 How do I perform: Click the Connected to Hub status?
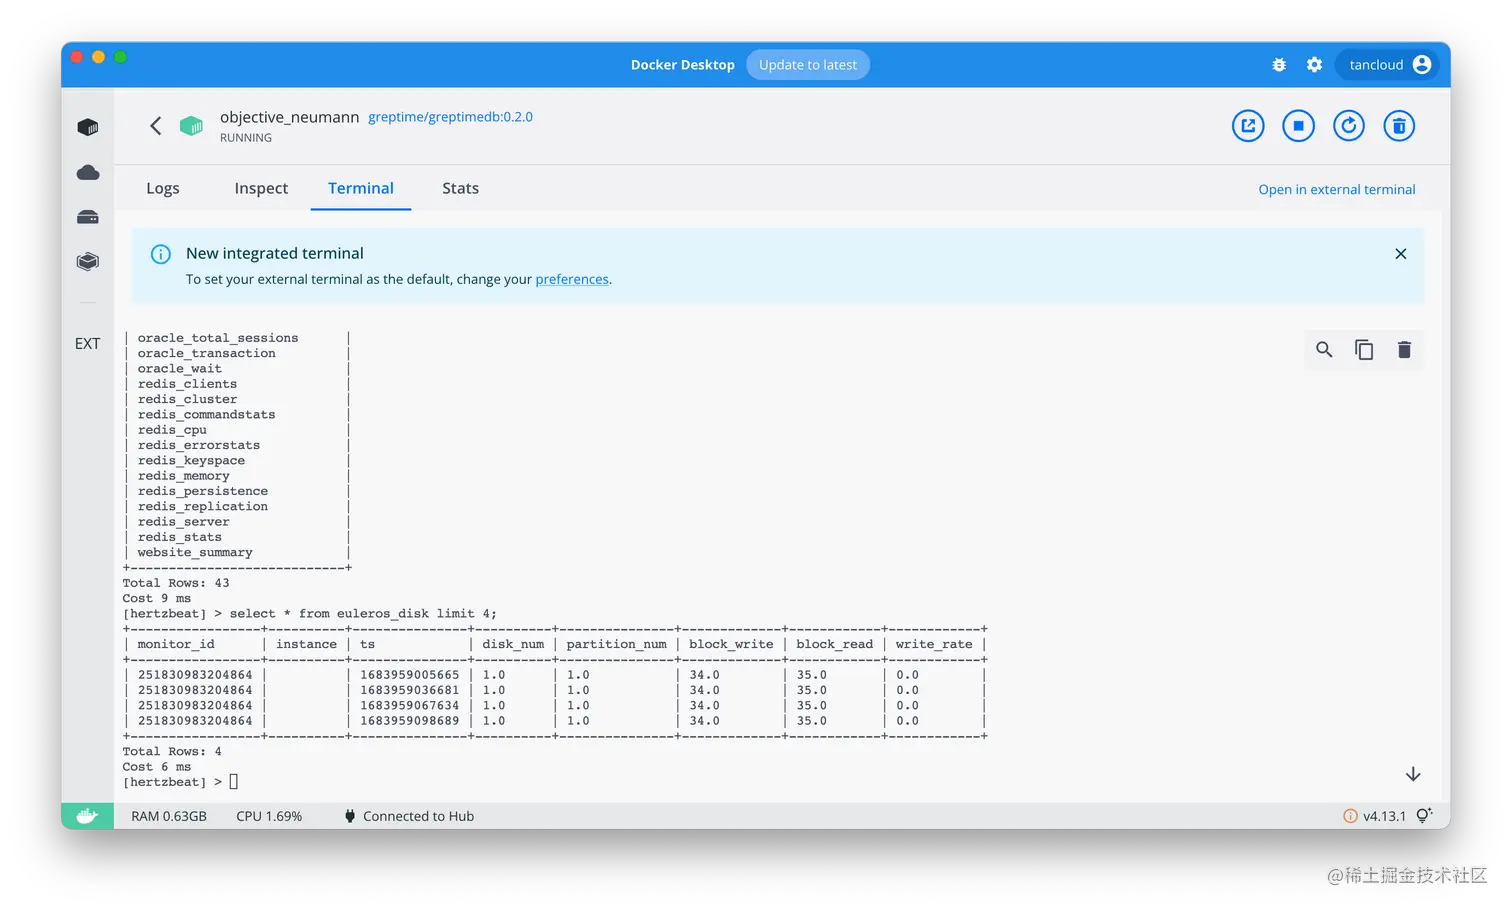click(x=409, y=816)
